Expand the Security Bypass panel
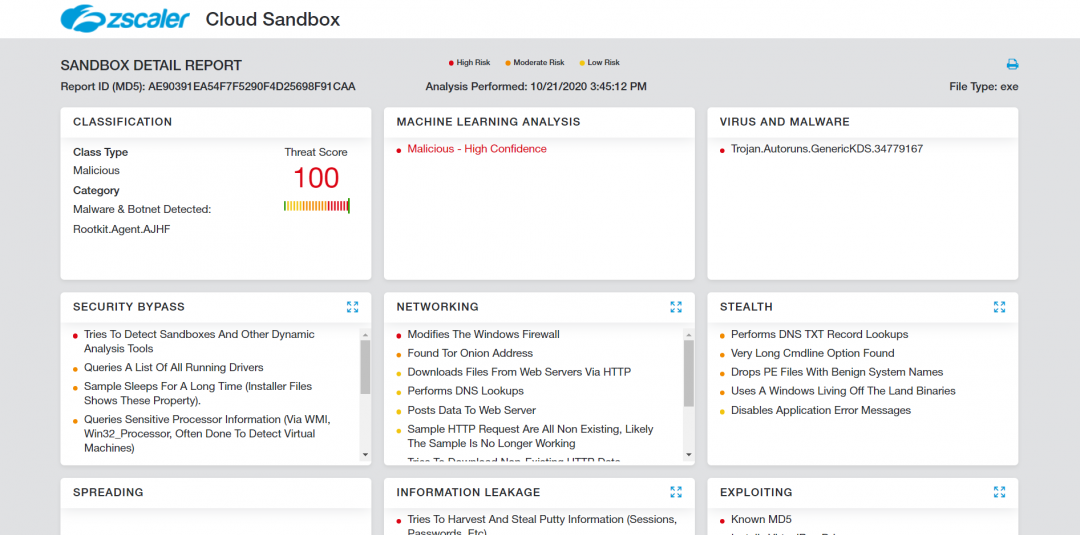The width and height of the screenshot is (1080, 535). [352, 307]
